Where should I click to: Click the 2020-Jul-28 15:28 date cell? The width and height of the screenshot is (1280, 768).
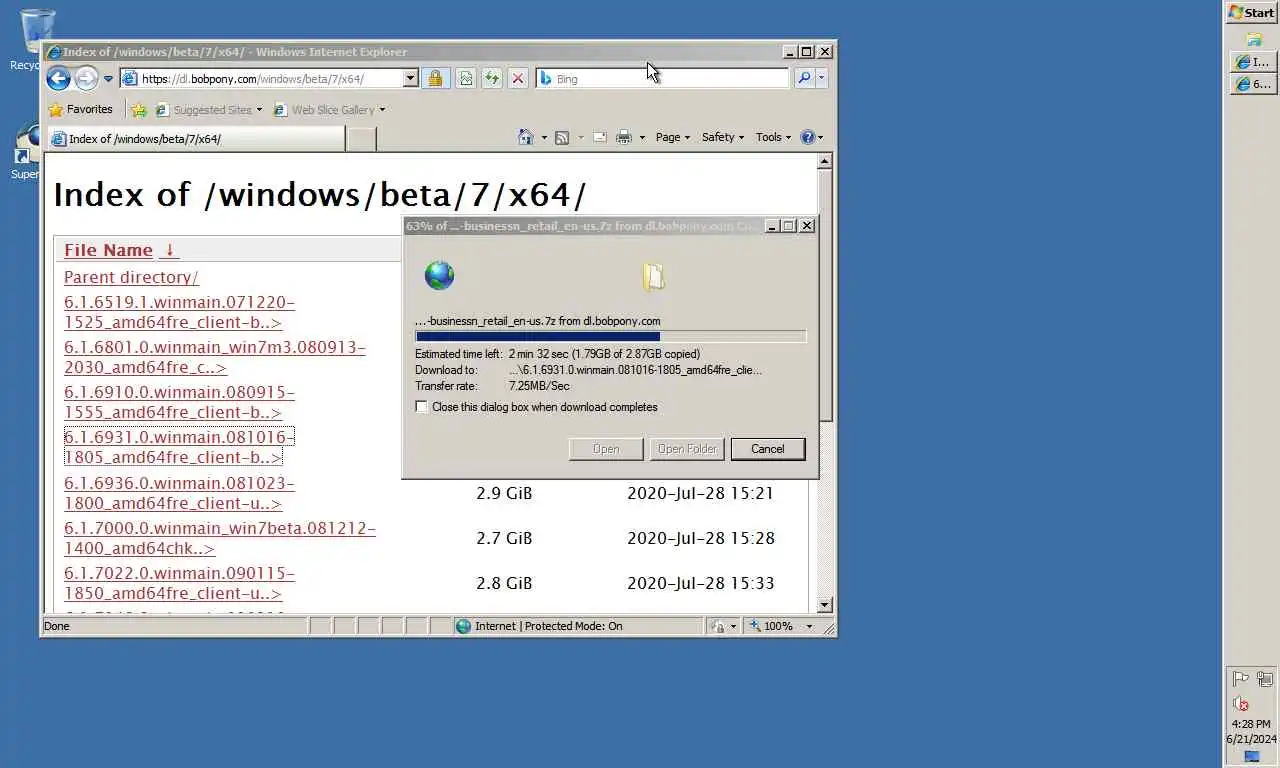point(701,538)
